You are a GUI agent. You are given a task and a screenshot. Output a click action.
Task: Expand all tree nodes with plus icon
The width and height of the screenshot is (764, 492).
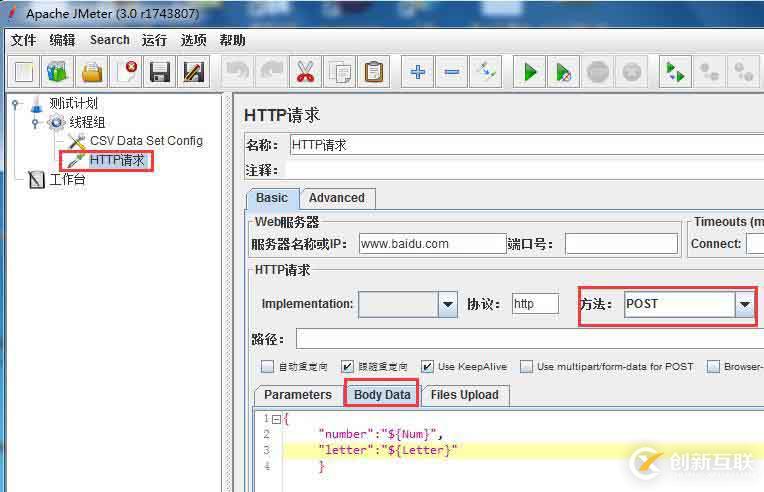coord(418,72)
